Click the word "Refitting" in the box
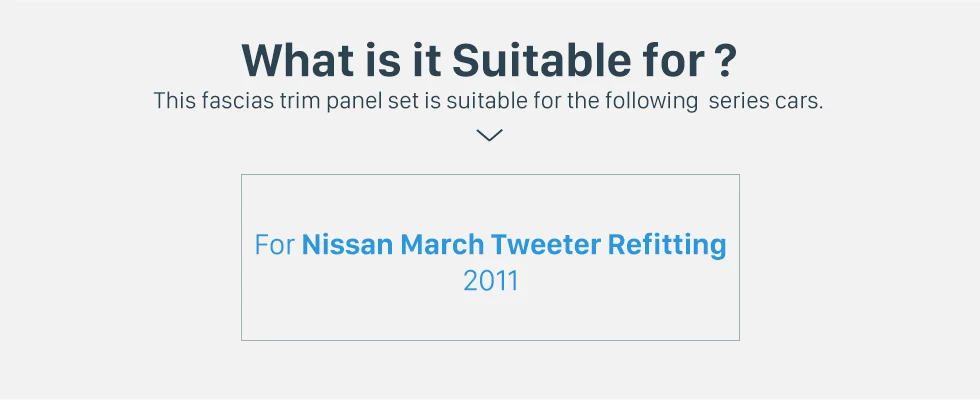The image size is (980, 402). (x=667, y=244)
